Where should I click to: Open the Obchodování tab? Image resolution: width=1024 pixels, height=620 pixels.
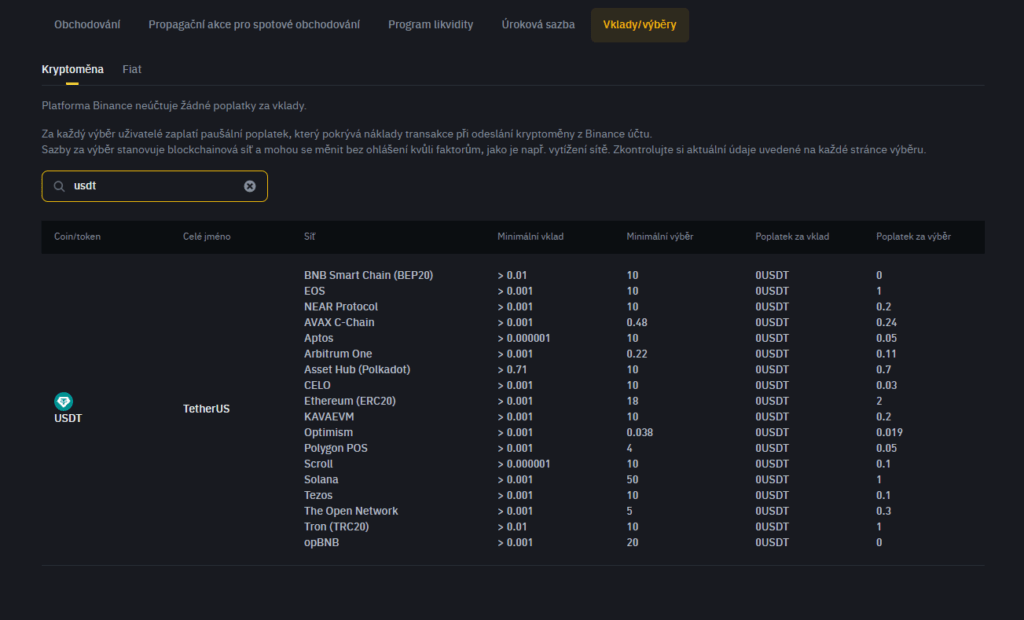tap(87, 25)
